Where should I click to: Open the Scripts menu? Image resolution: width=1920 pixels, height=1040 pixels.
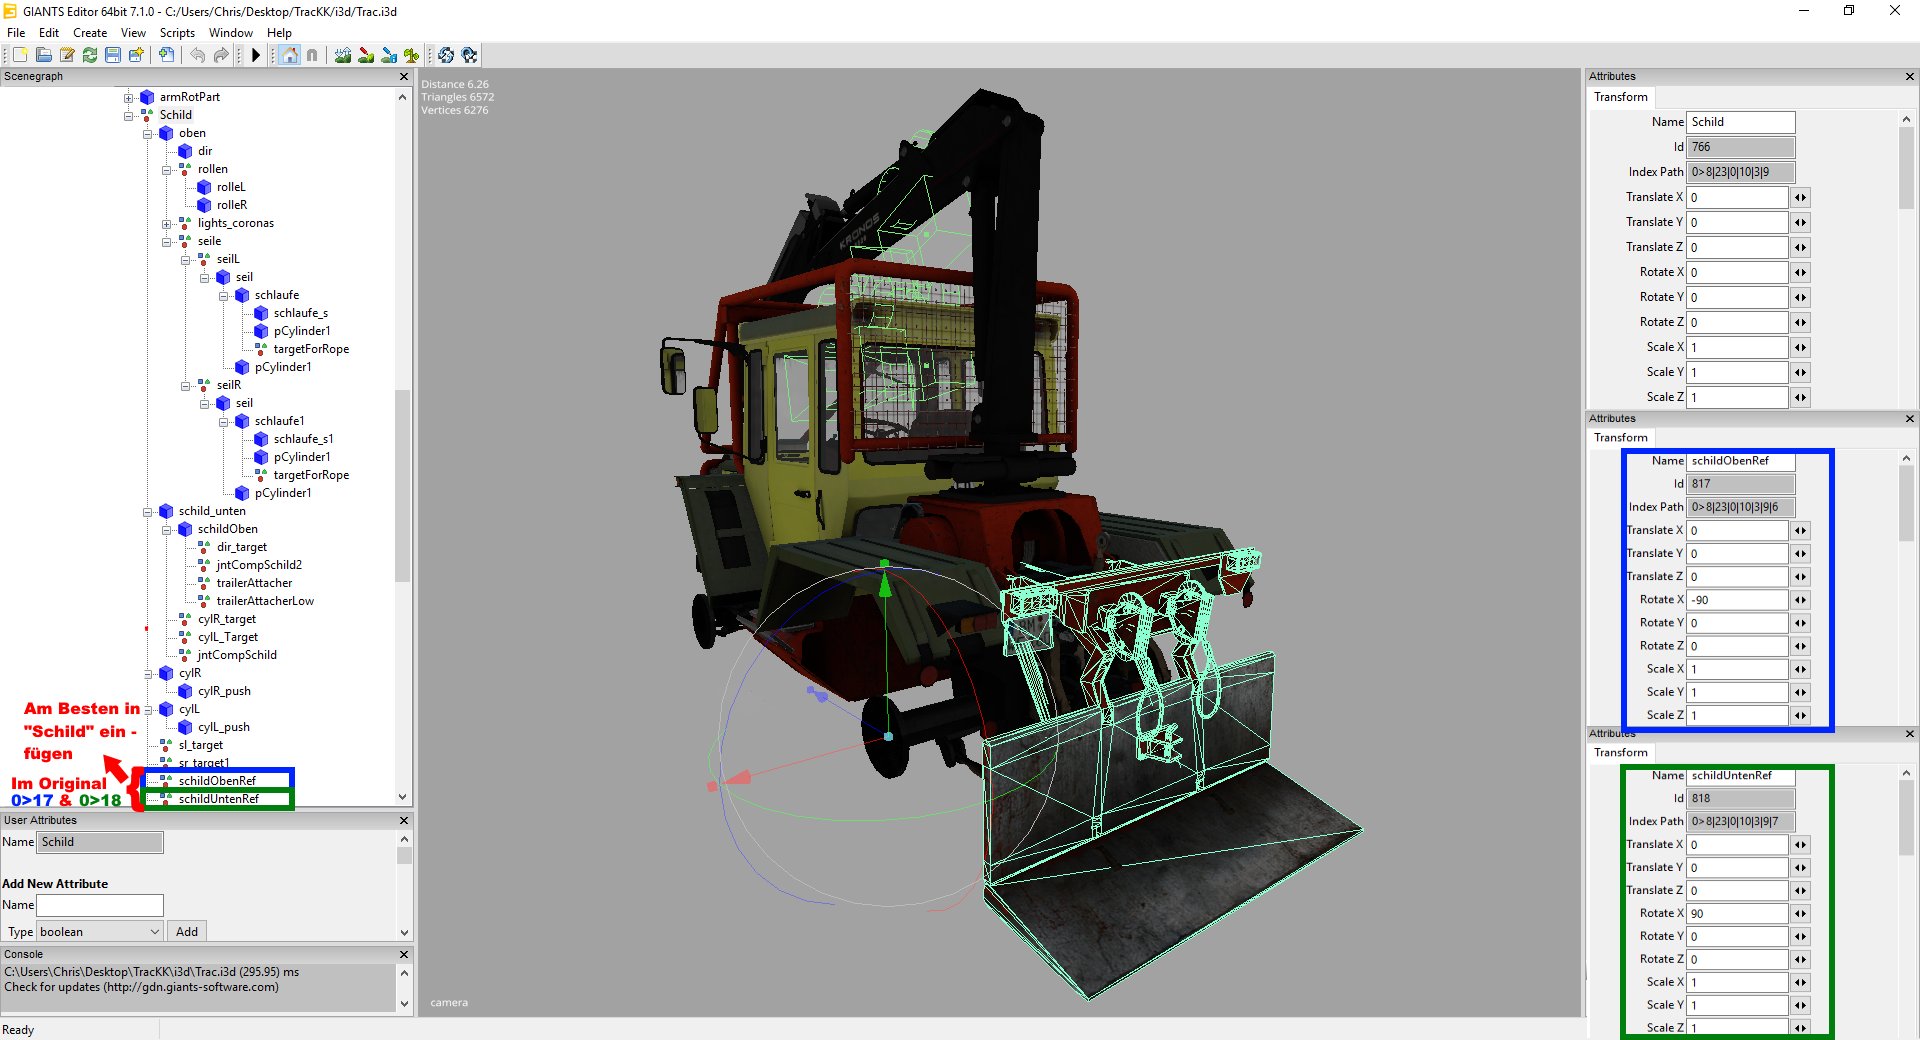[x=177, y=33]
